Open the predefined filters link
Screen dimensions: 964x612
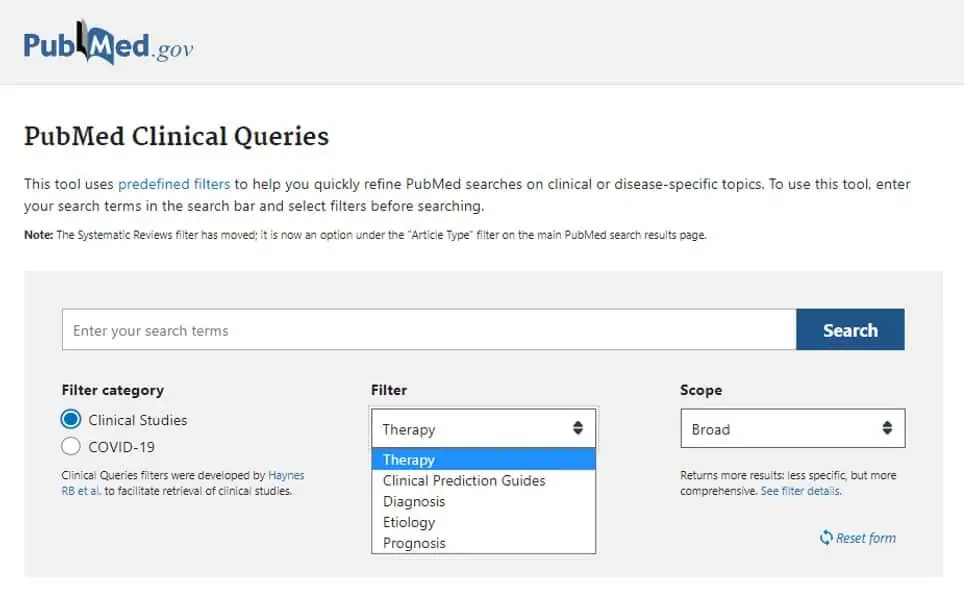(174, 184)
